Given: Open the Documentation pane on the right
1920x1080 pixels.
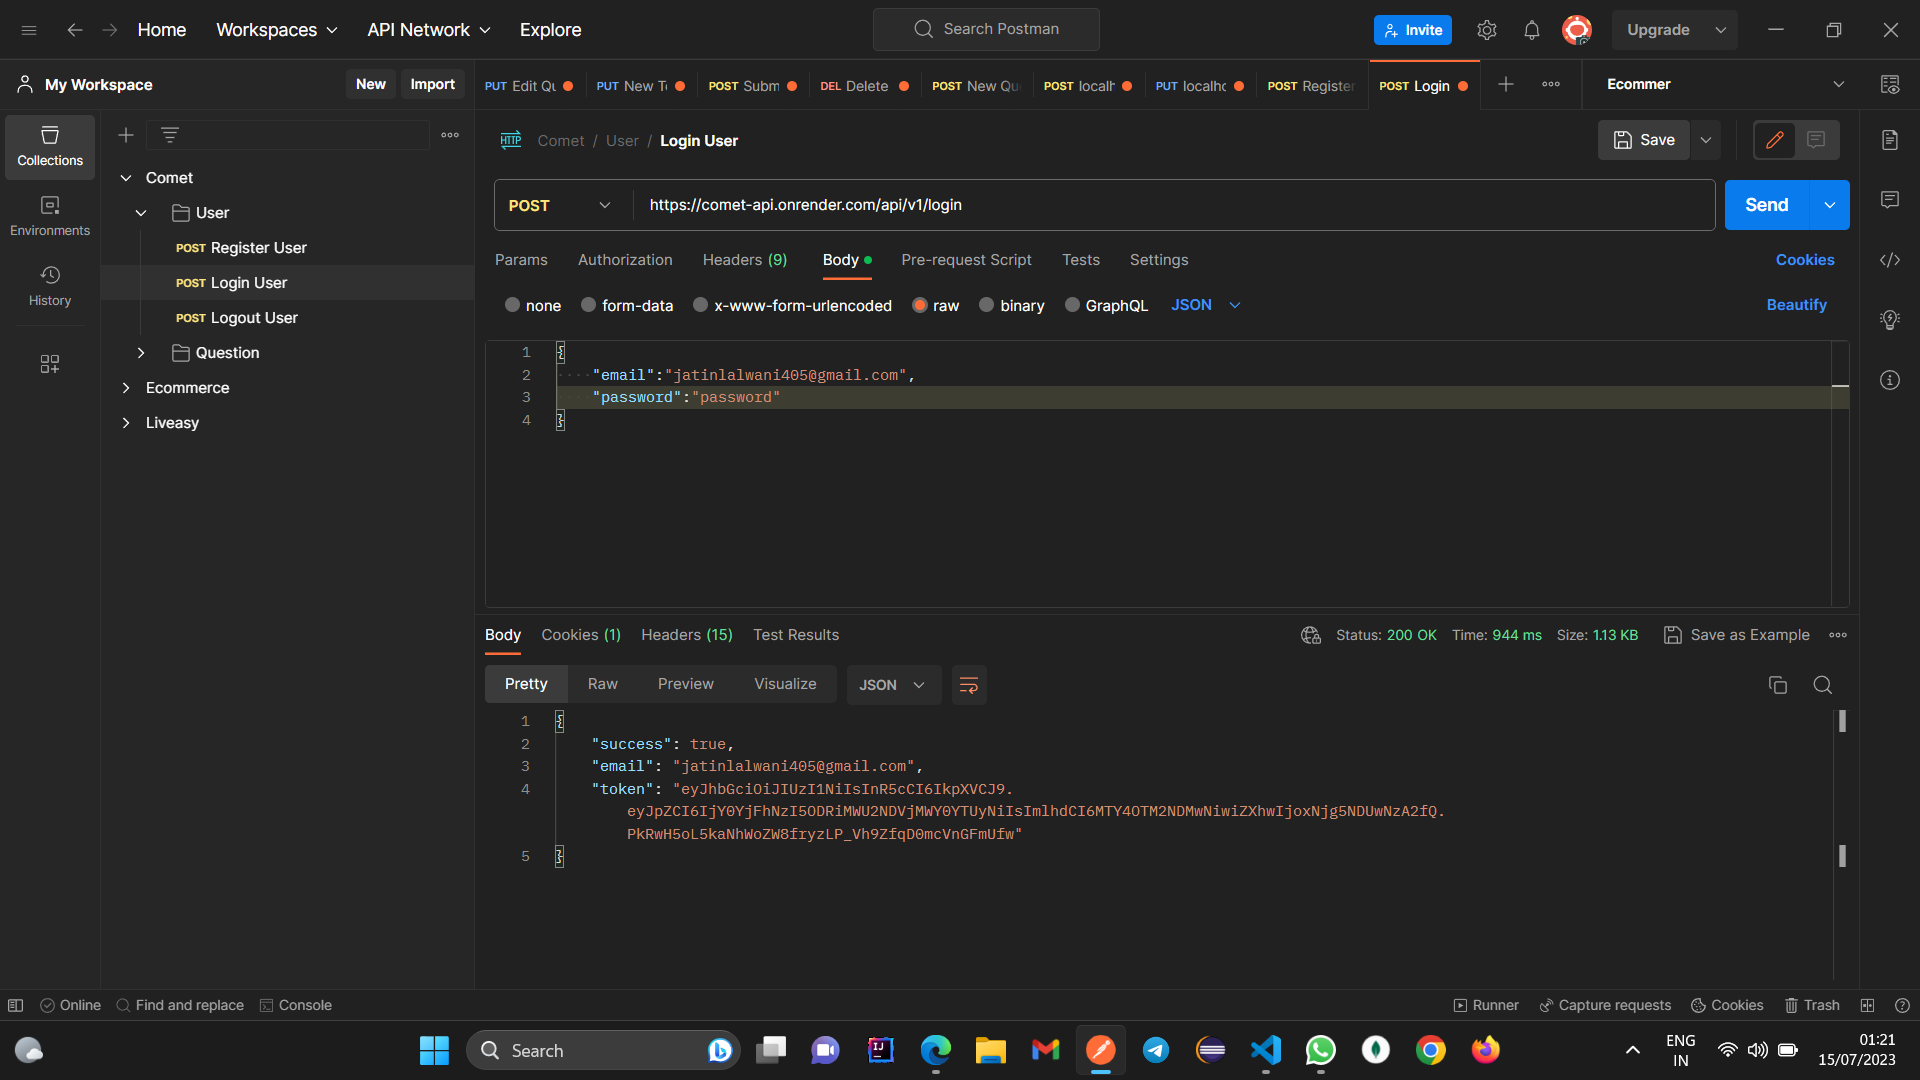Looking at the screenshot, I should (1890, 140).
